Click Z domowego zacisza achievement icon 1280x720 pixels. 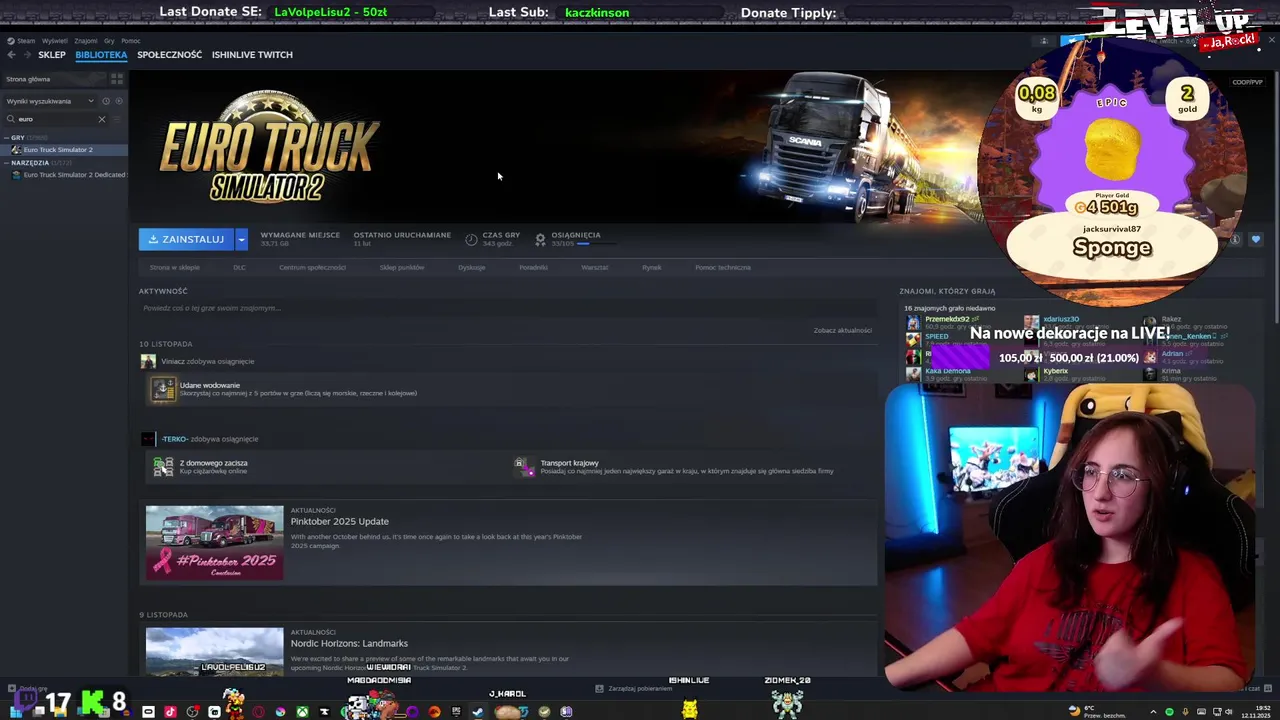[163, 467]
